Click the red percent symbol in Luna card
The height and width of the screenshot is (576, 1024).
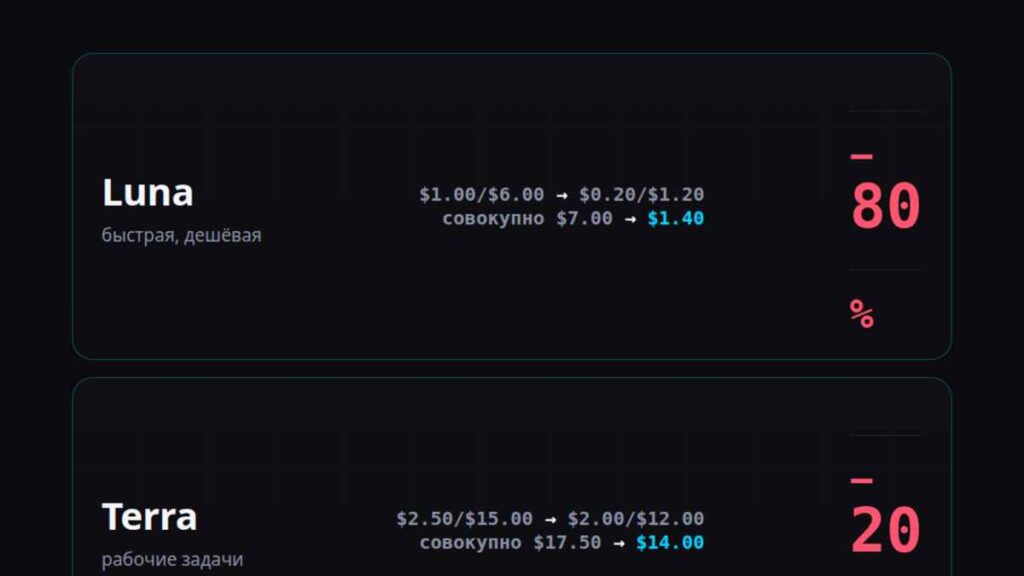click(x=862, y=314)
